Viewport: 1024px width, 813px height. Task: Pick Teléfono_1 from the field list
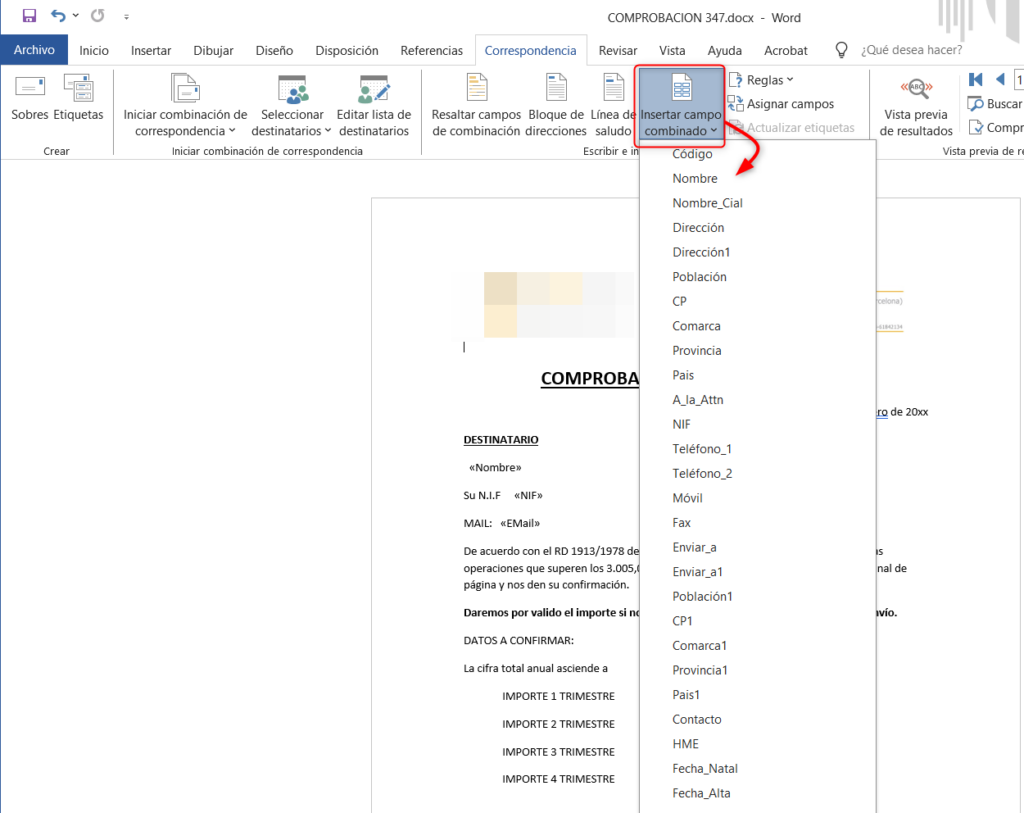click(x=702, y=449)
